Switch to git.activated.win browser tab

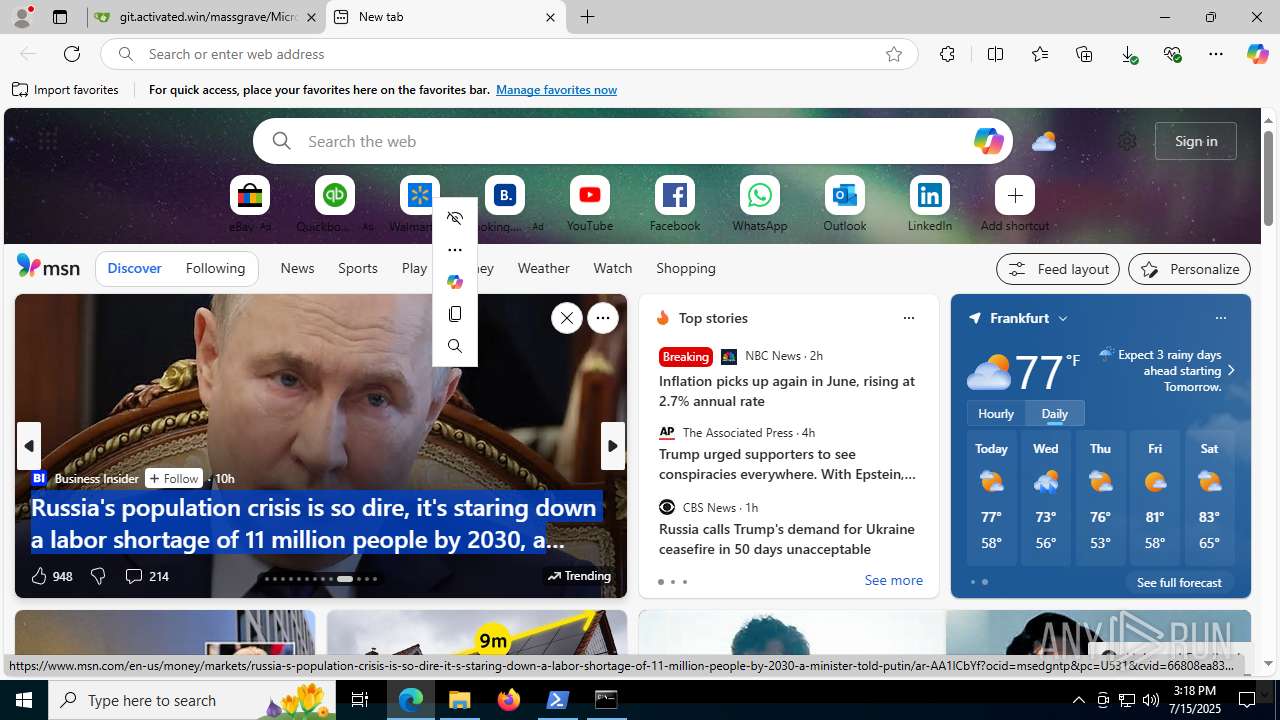click(x=207, y=17)
